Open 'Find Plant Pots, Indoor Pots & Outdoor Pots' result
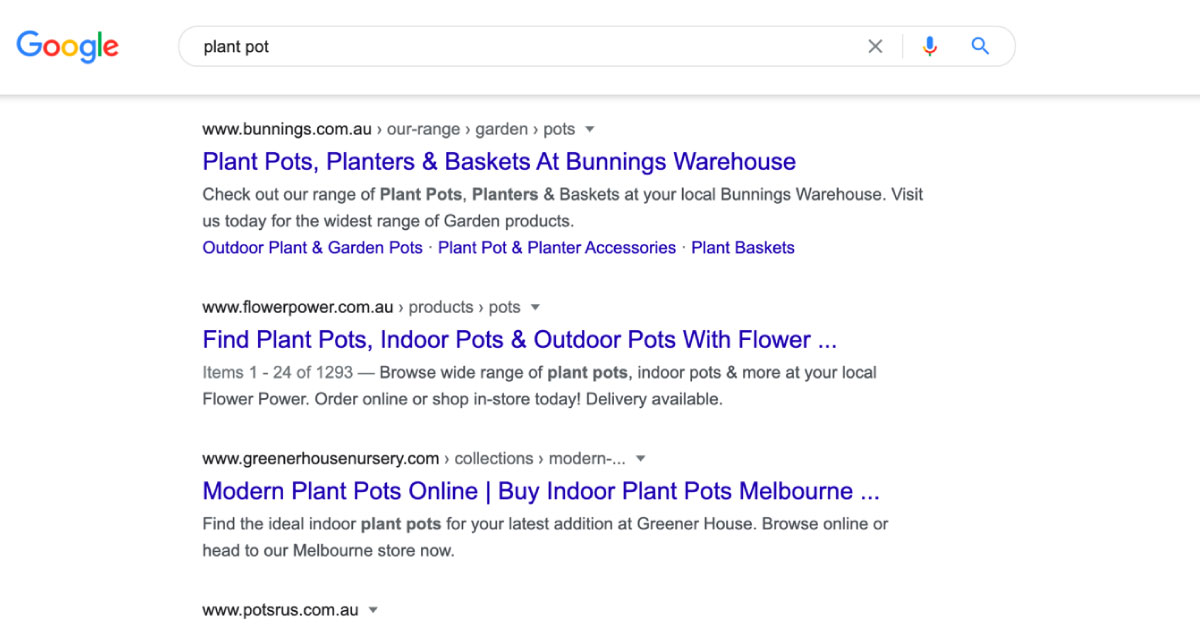The height and width of the screenshot is (630, 1200). pyautogui.click(x=520, y=340)
